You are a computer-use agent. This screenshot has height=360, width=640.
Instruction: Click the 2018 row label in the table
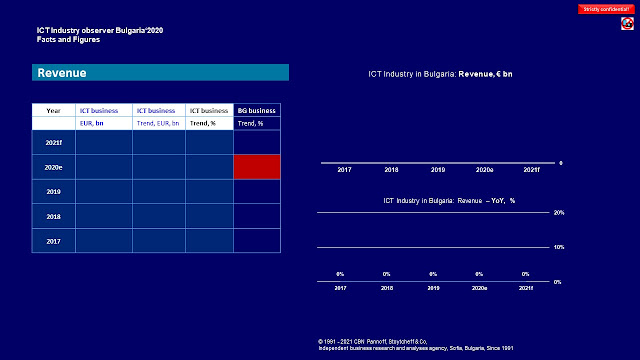pyautogui.click(x=53, y=216)
